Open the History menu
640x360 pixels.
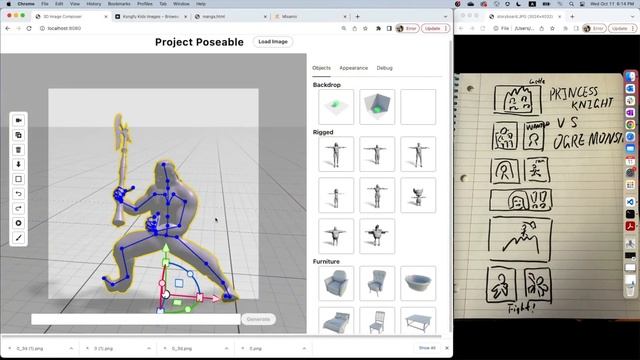(93, 4)
